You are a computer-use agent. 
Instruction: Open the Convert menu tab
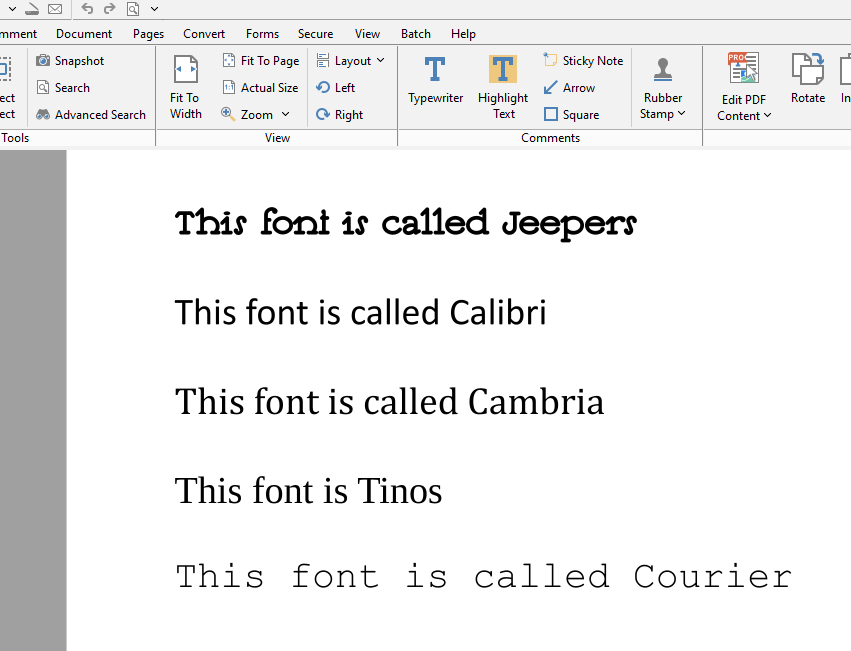click(x=204, y=34)
